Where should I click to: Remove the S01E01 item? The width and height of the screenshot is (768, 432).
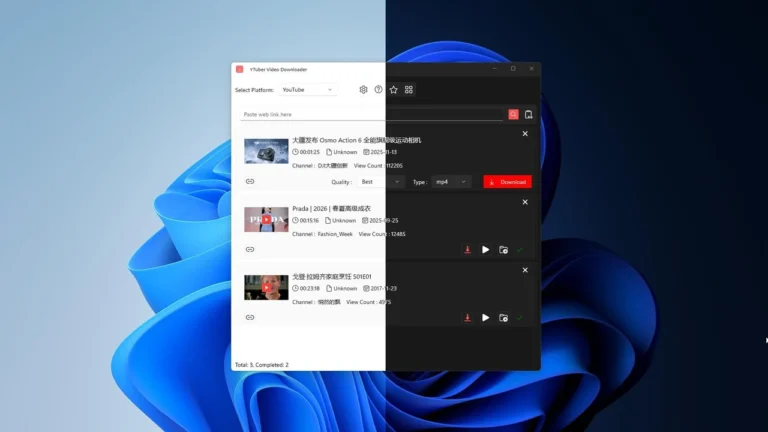(x=525, y=270)
